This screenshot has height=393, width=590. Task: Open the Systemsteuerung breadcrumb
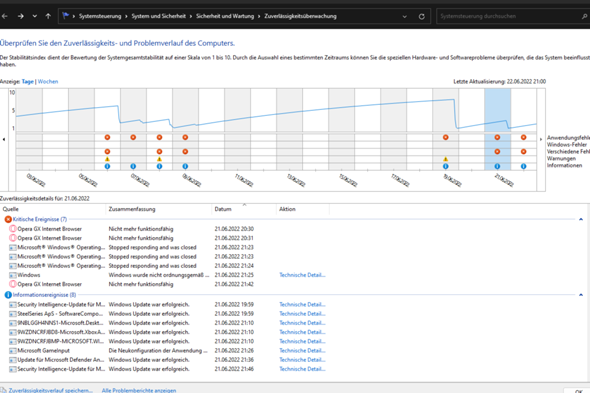[x=100, y=16]
